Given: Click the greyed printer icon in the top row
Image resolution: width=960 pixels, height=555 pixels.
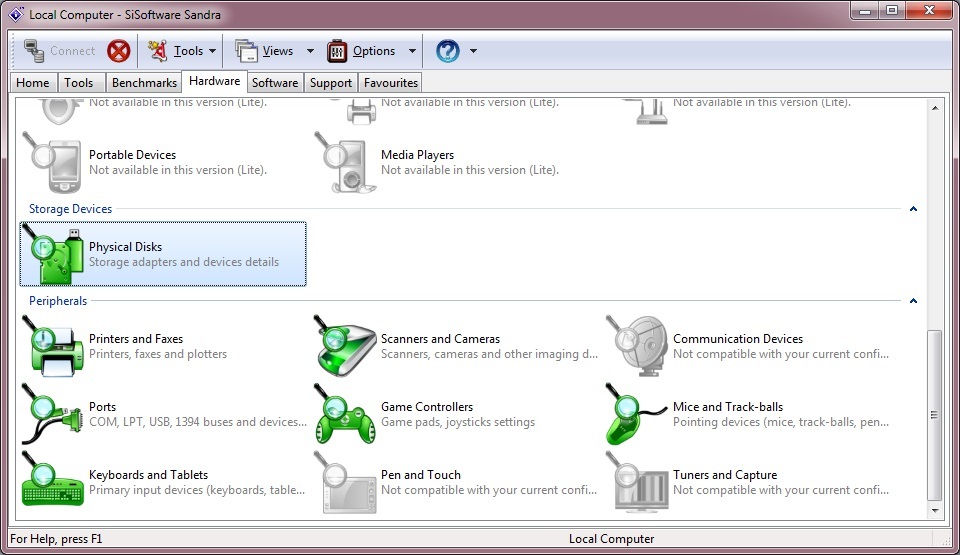Looking at the screenshot, I should [x=360, y=111].
